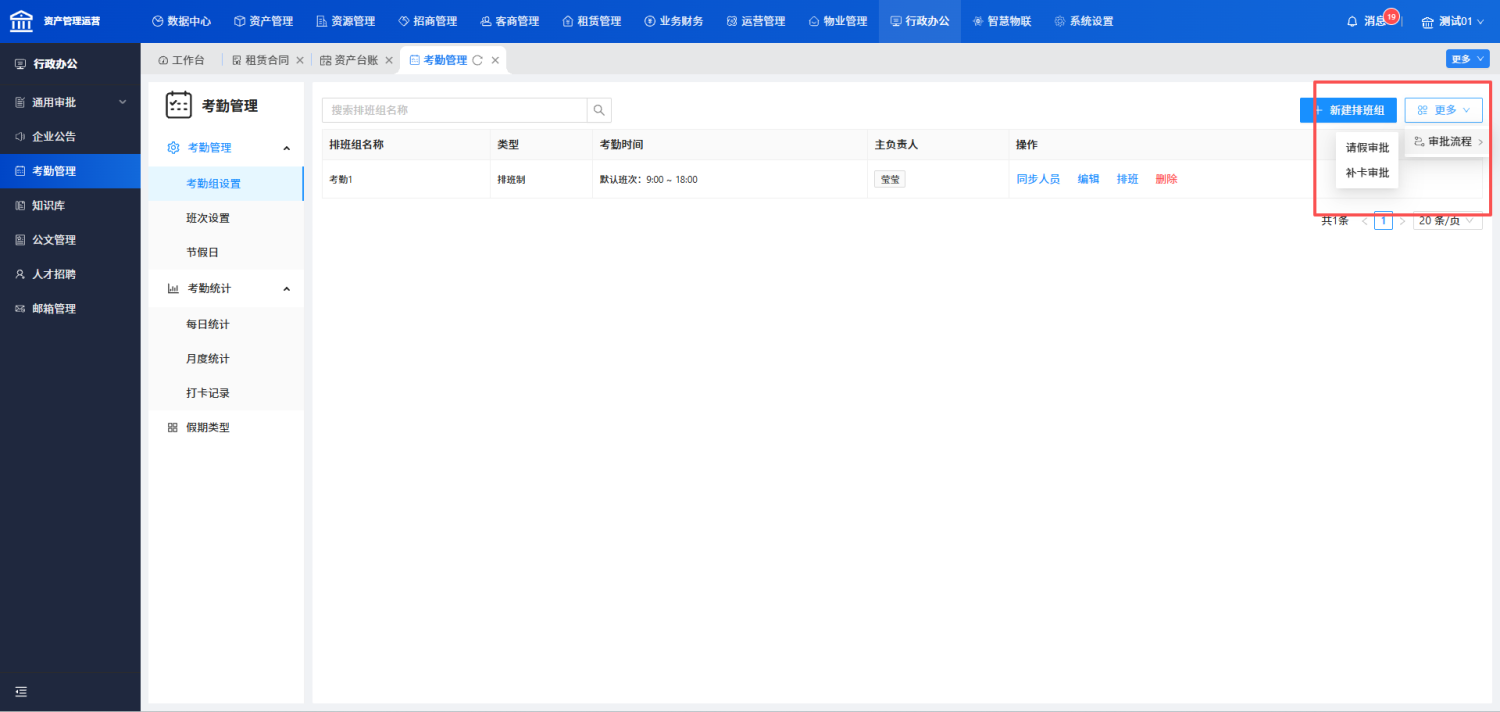This screenshot has height=712, width=1500.
Task: Open 公文管理 in left sidebar
Action: click(70, 240)
